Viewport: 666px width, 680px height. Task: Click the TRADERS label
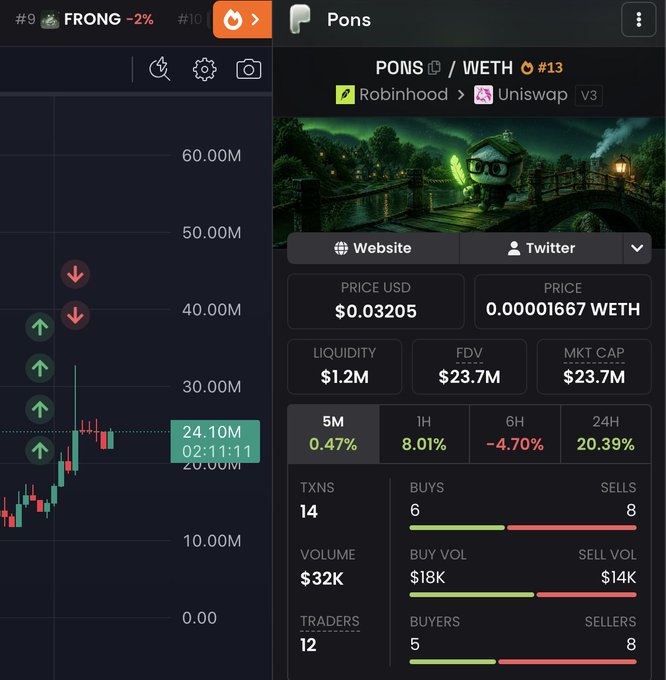point(330,621)
